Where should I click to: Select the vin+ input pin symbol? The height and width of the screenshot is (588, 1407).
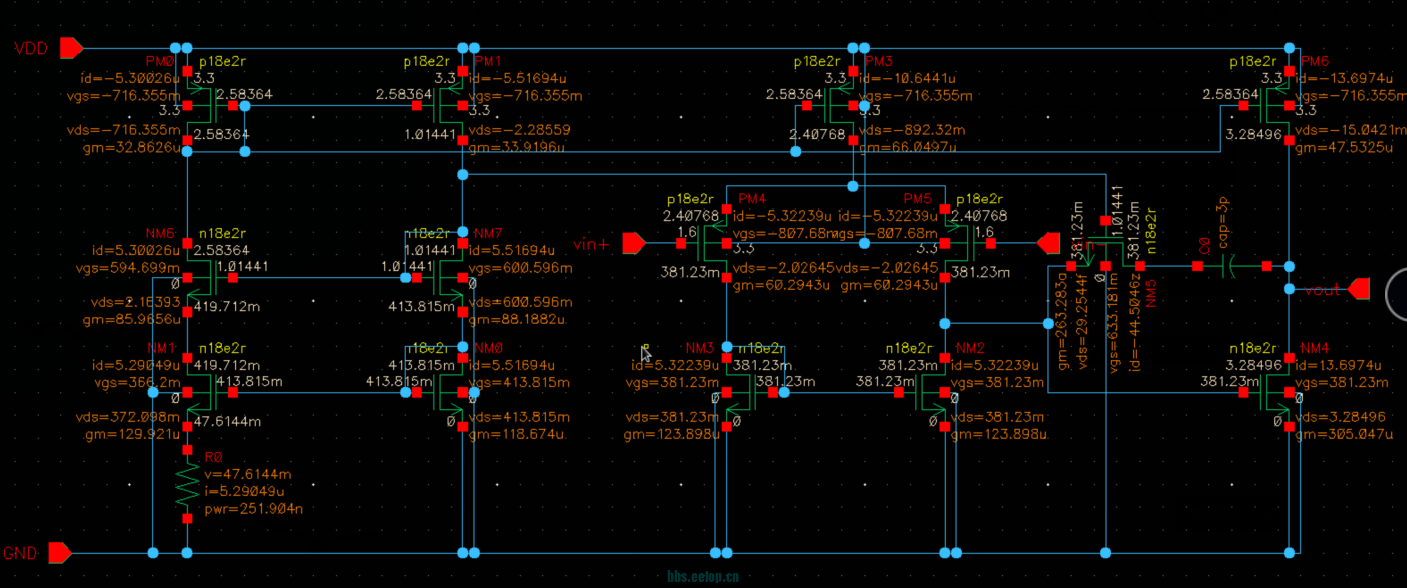(634, 243)
